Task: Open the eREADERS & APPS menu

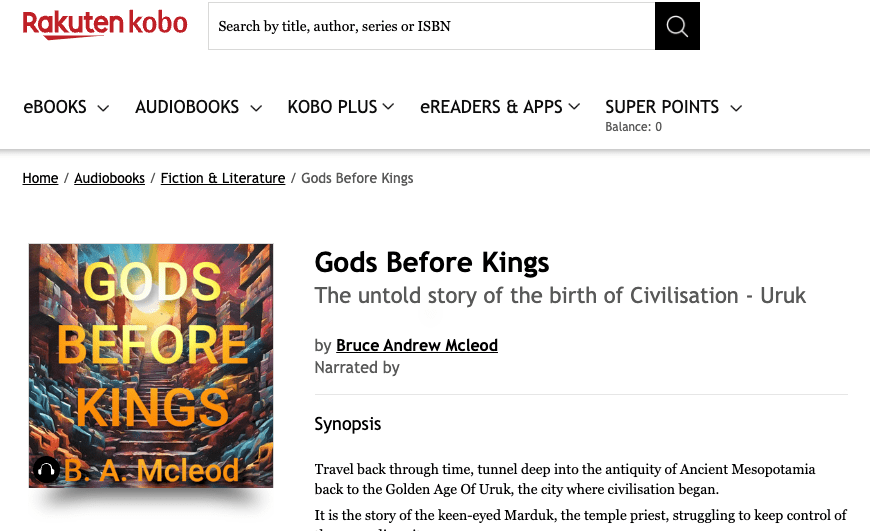Action: pyautogui.click(x=491, y=107)
